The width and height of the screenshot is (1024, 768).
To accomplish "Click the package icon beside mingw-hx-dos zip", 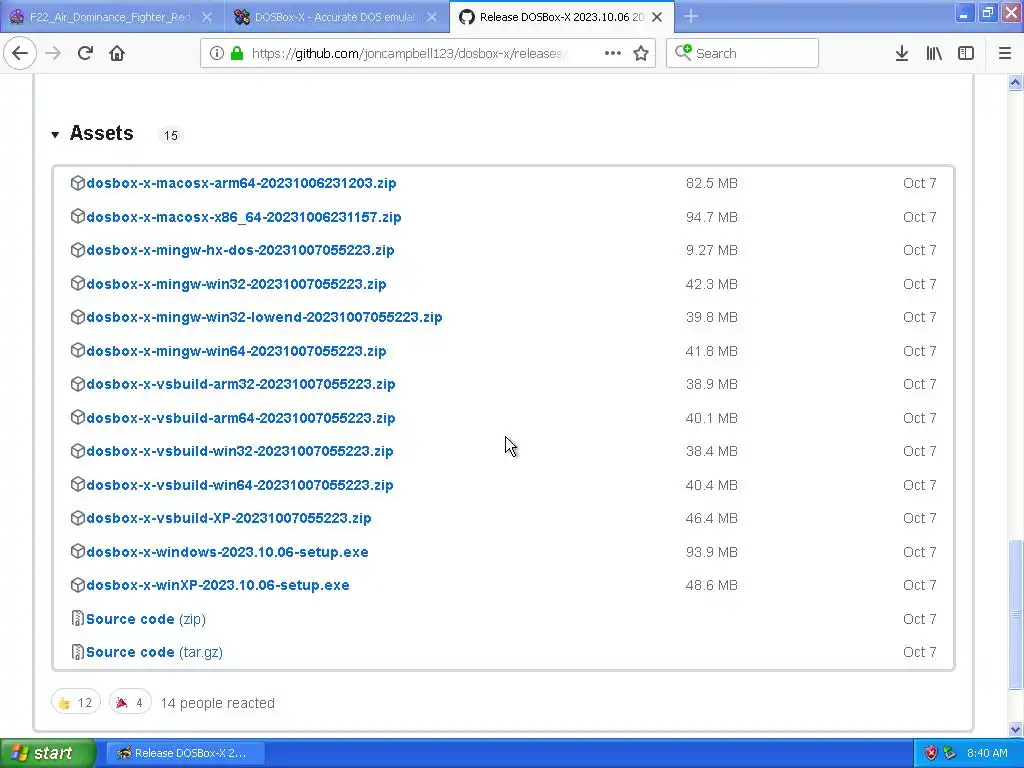I will click(78, 249).
